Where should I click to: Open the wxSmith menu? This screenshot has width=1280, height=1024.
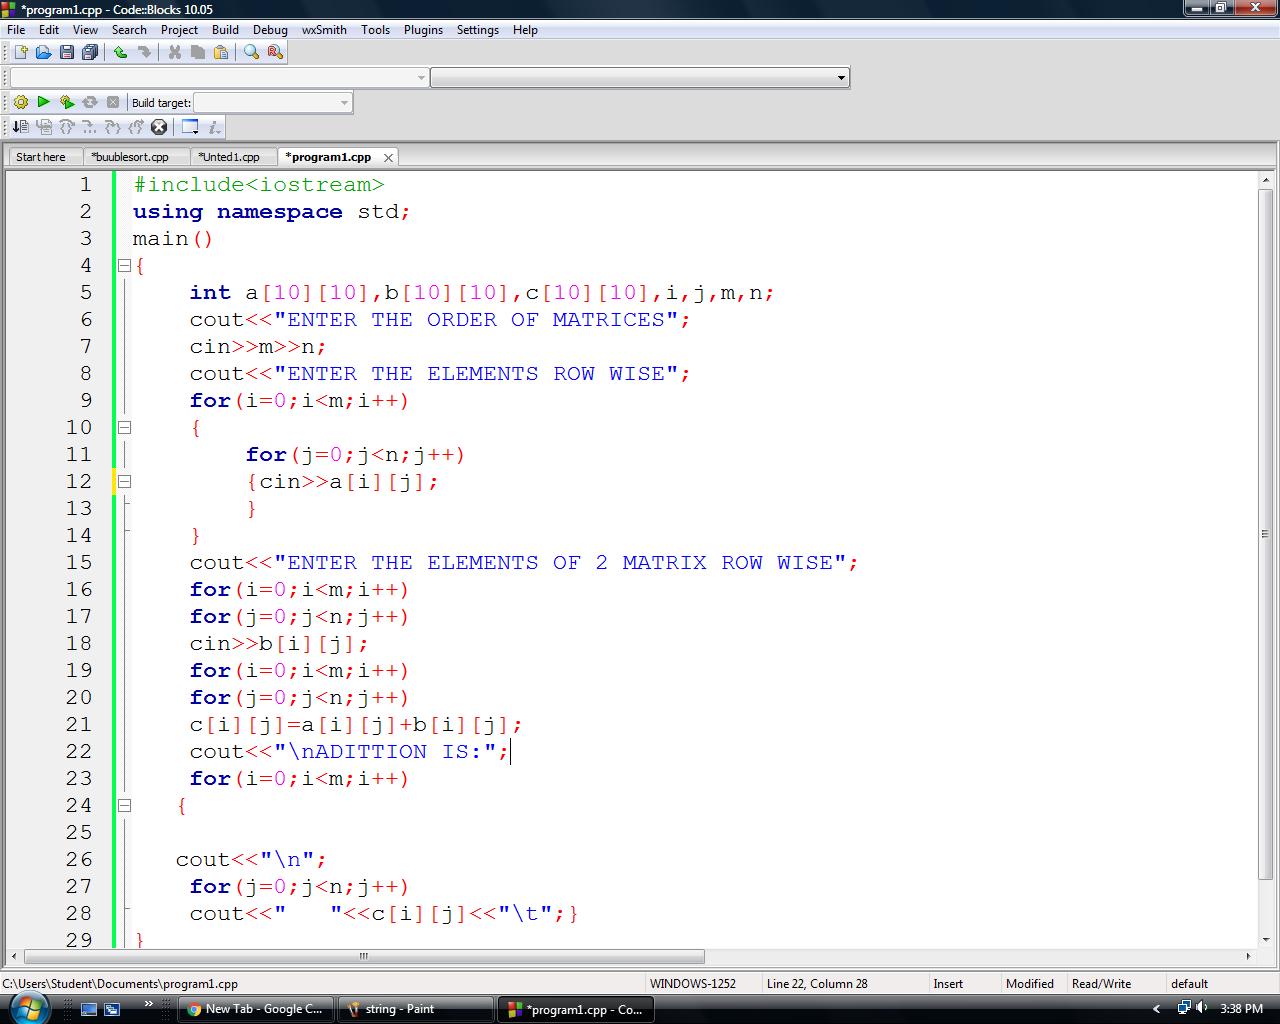pyautogui.click(x=323, y=30)
